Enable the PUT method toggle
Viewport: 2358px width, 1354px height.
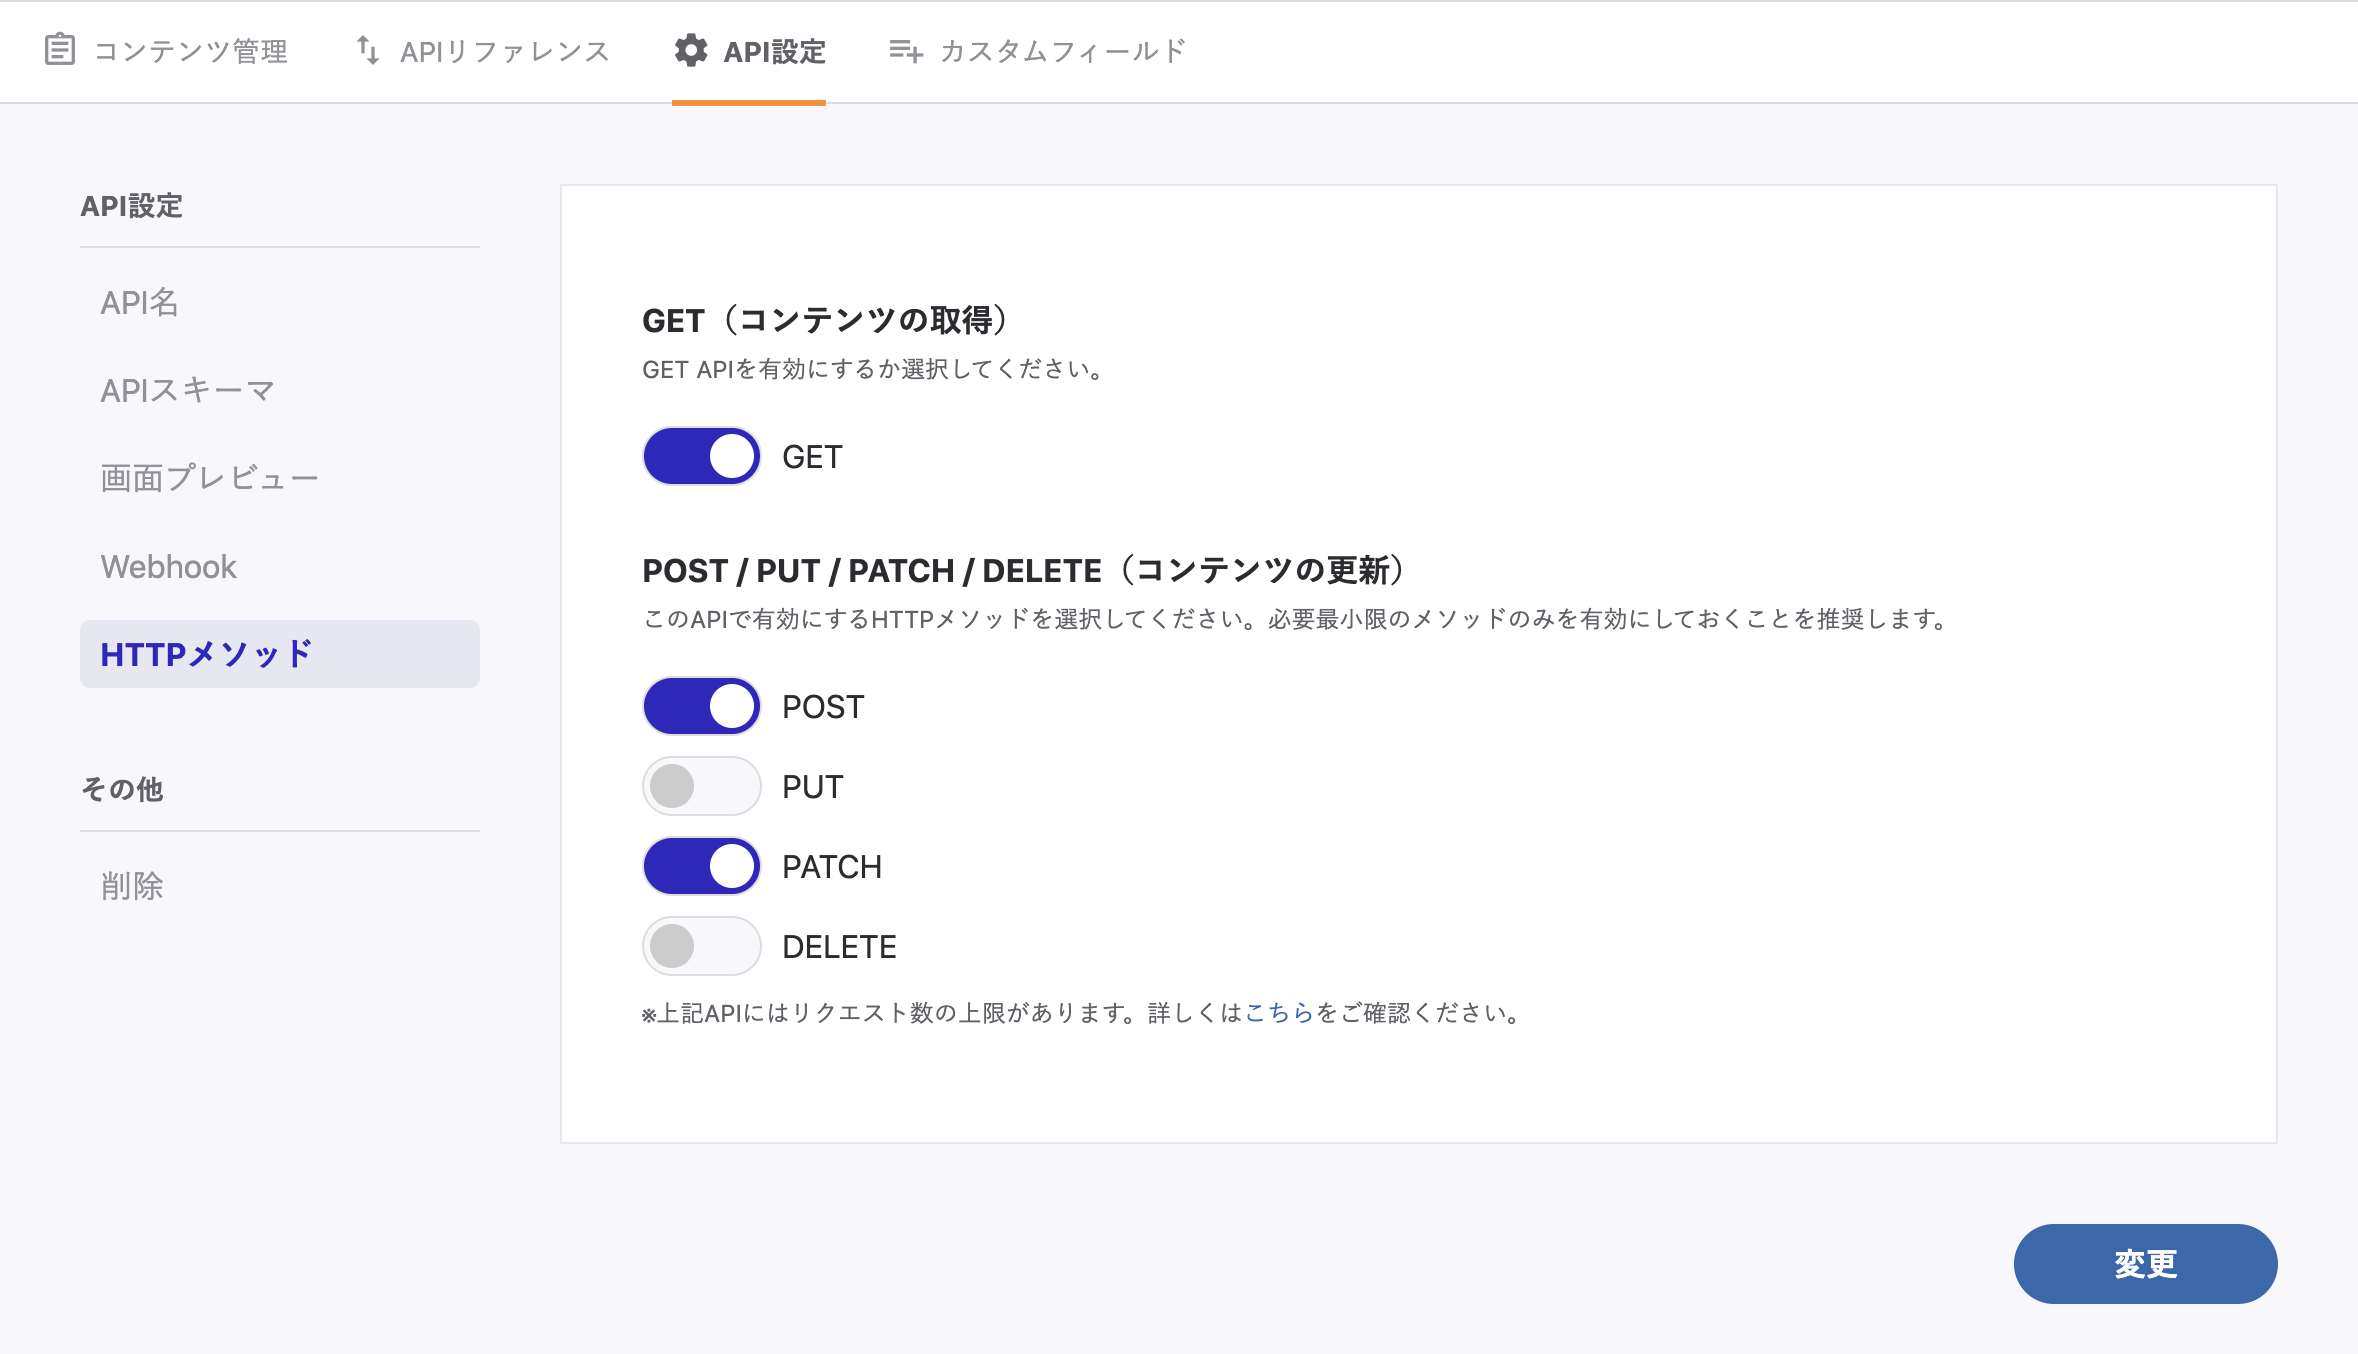click(702, 786)
